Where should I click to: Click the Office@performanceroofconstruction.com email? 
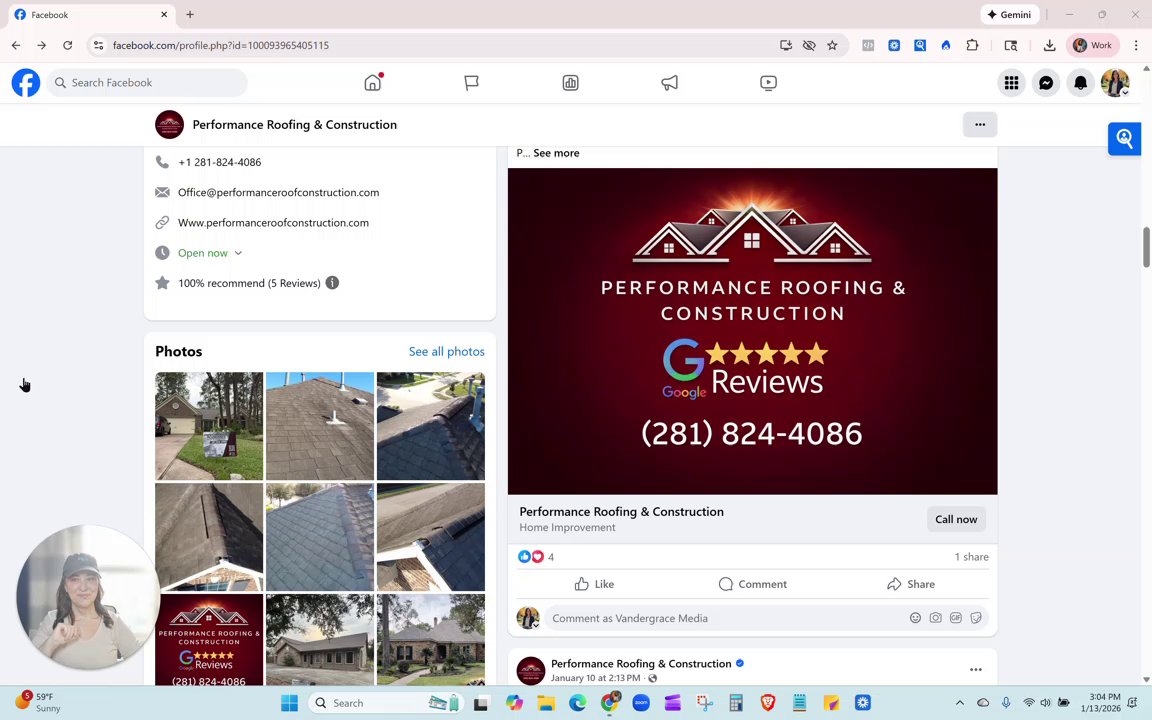click(x=278, y=192)
